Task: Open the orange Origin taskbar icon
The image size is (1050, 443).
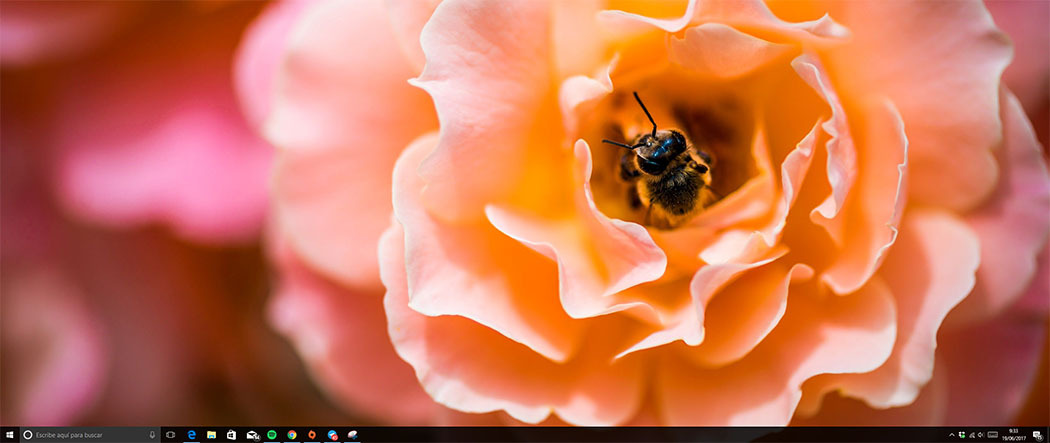Action: click(312, 435)
